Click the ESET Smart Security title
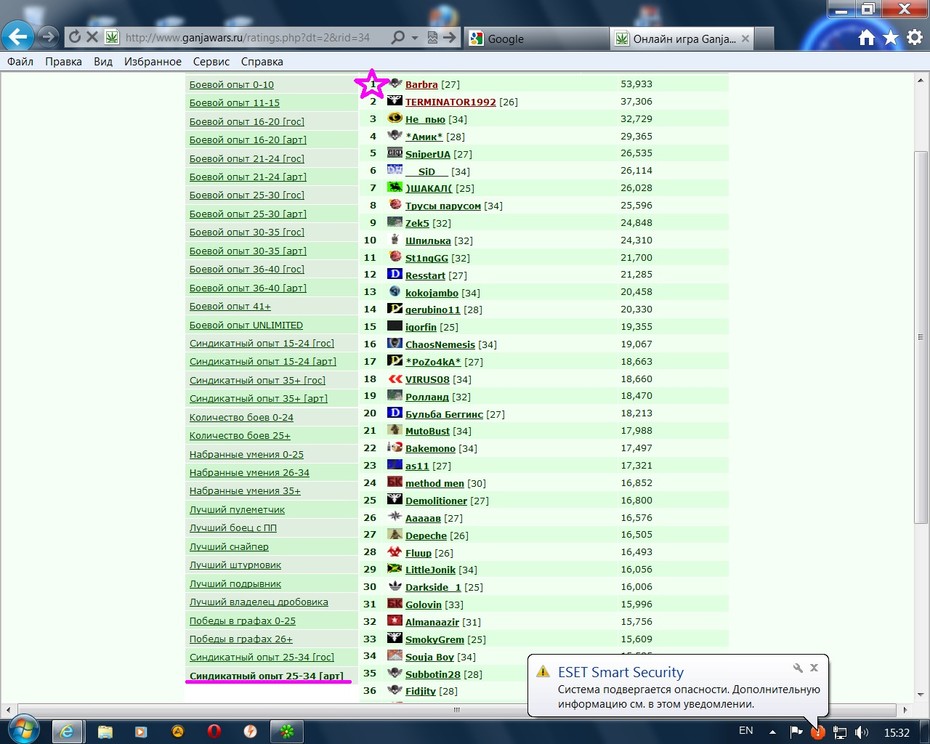Screen dimensions: 930x744 click(x=620, y=672)
